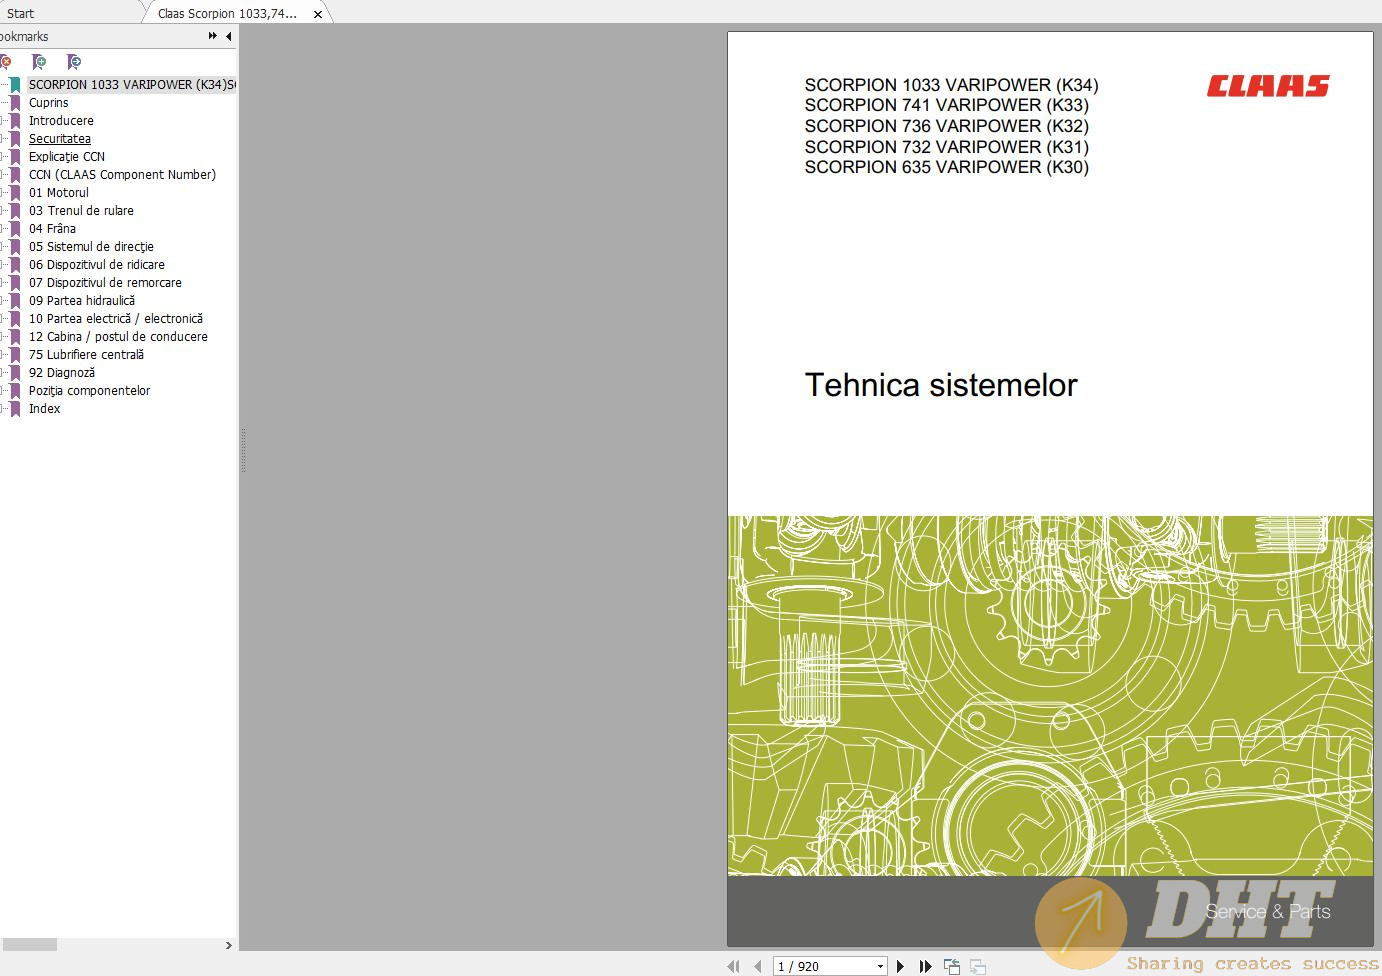Go to the next page
The image size is (1382, 976).
tap(900, 966)
